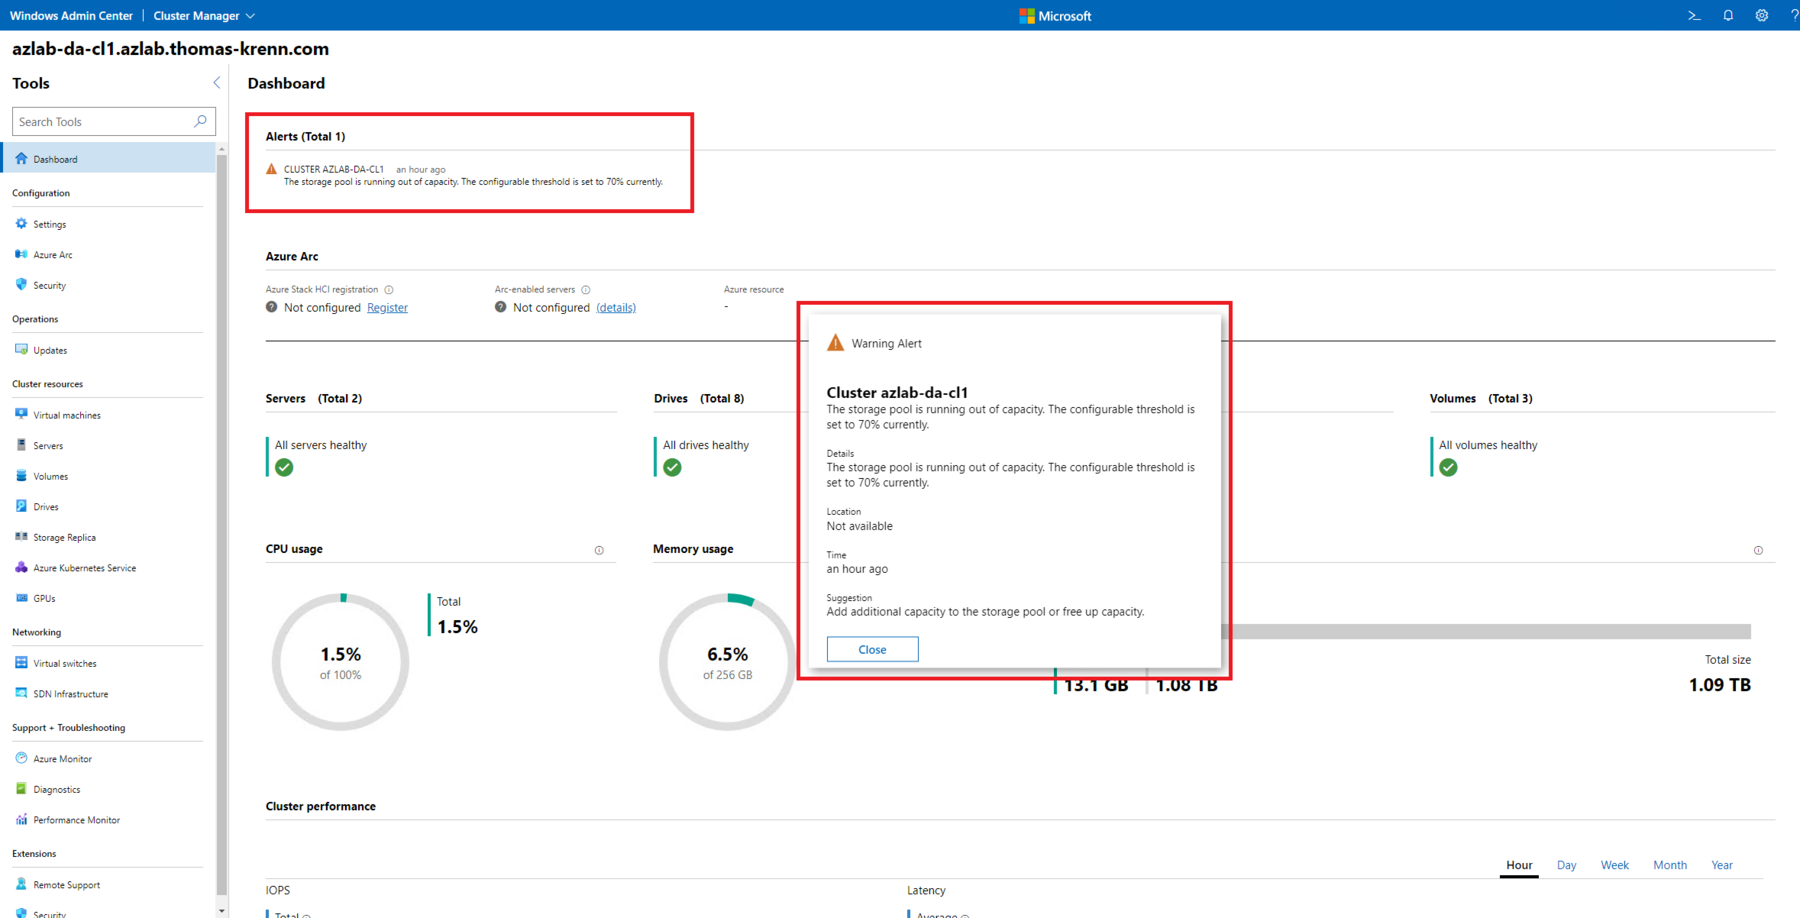Screen dimensions: 1800x918
Task: Click the Register link
Action: click(387, 308)
